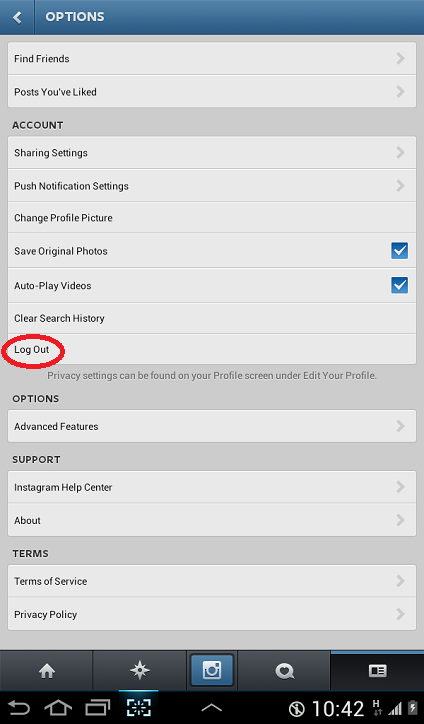424x724 pixels.
Task: Open the activity heart bubble tab
Action: pyautogui.click(x=285, y=671)
